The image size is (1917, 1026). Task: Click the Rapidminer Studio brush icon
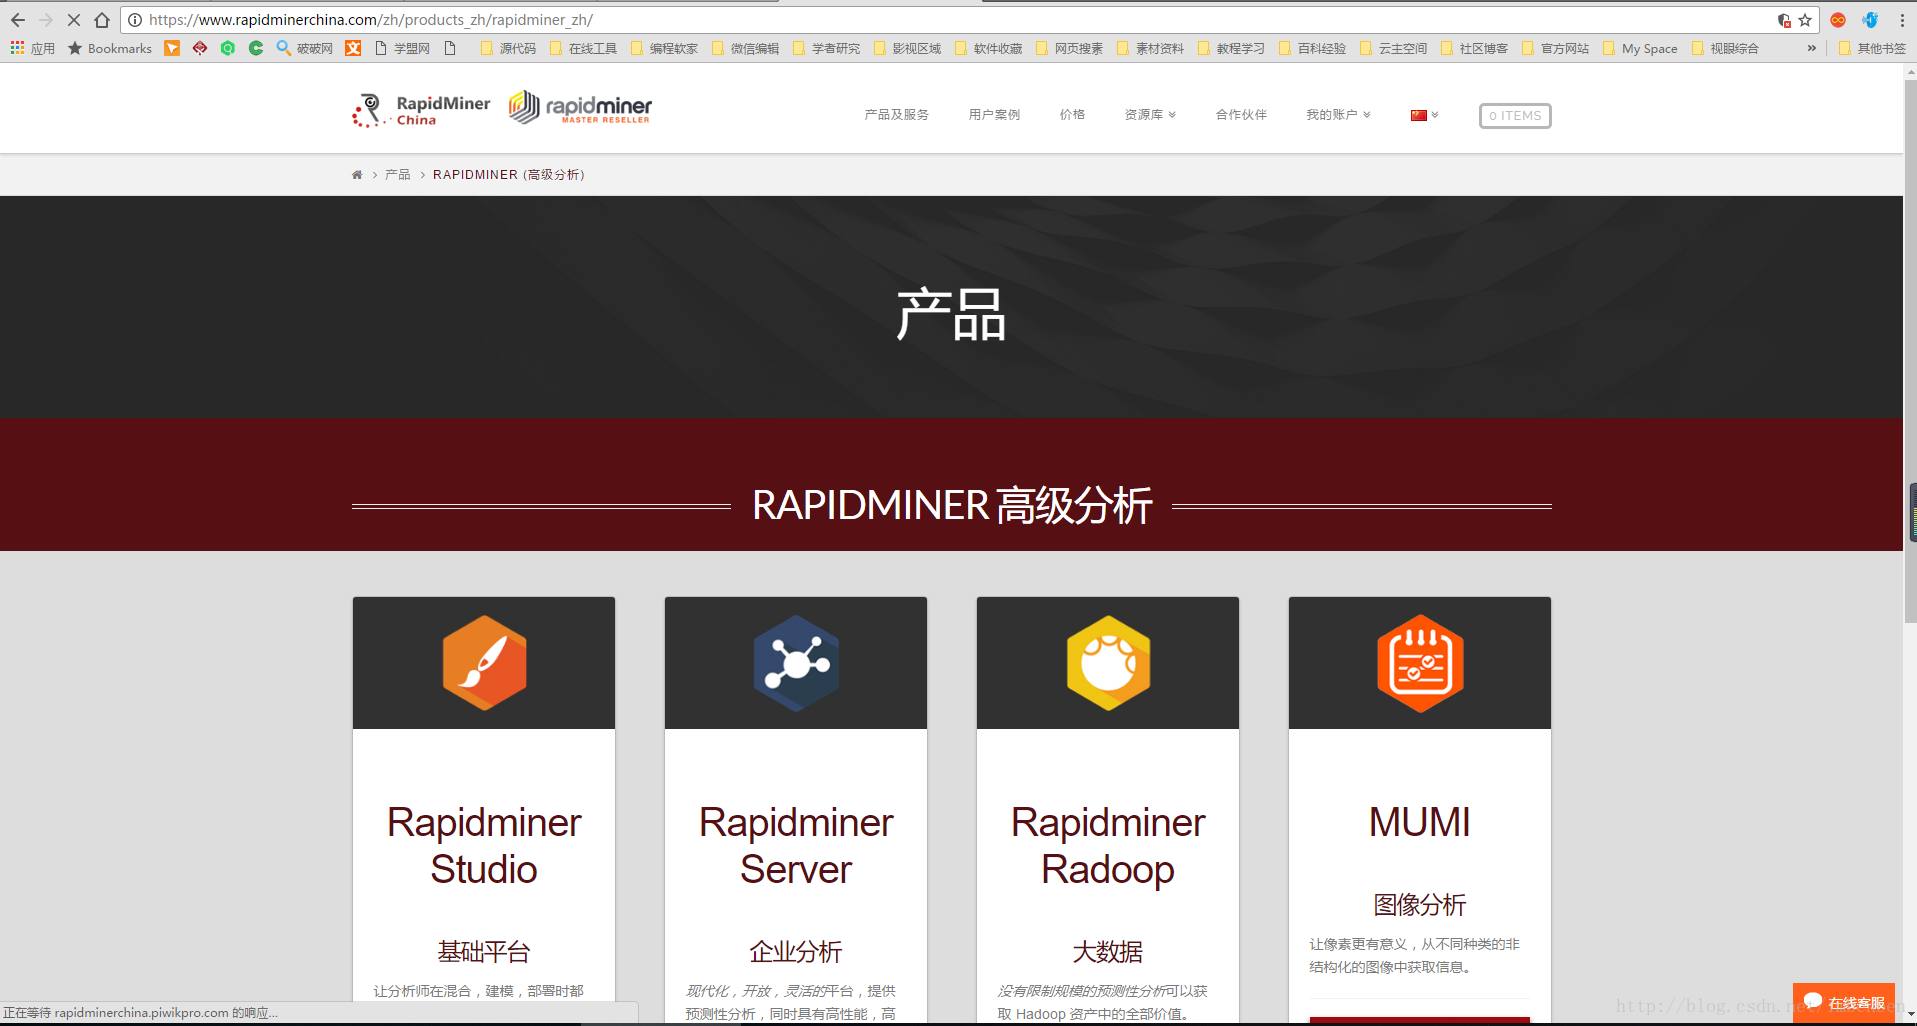tap(484, 663)
